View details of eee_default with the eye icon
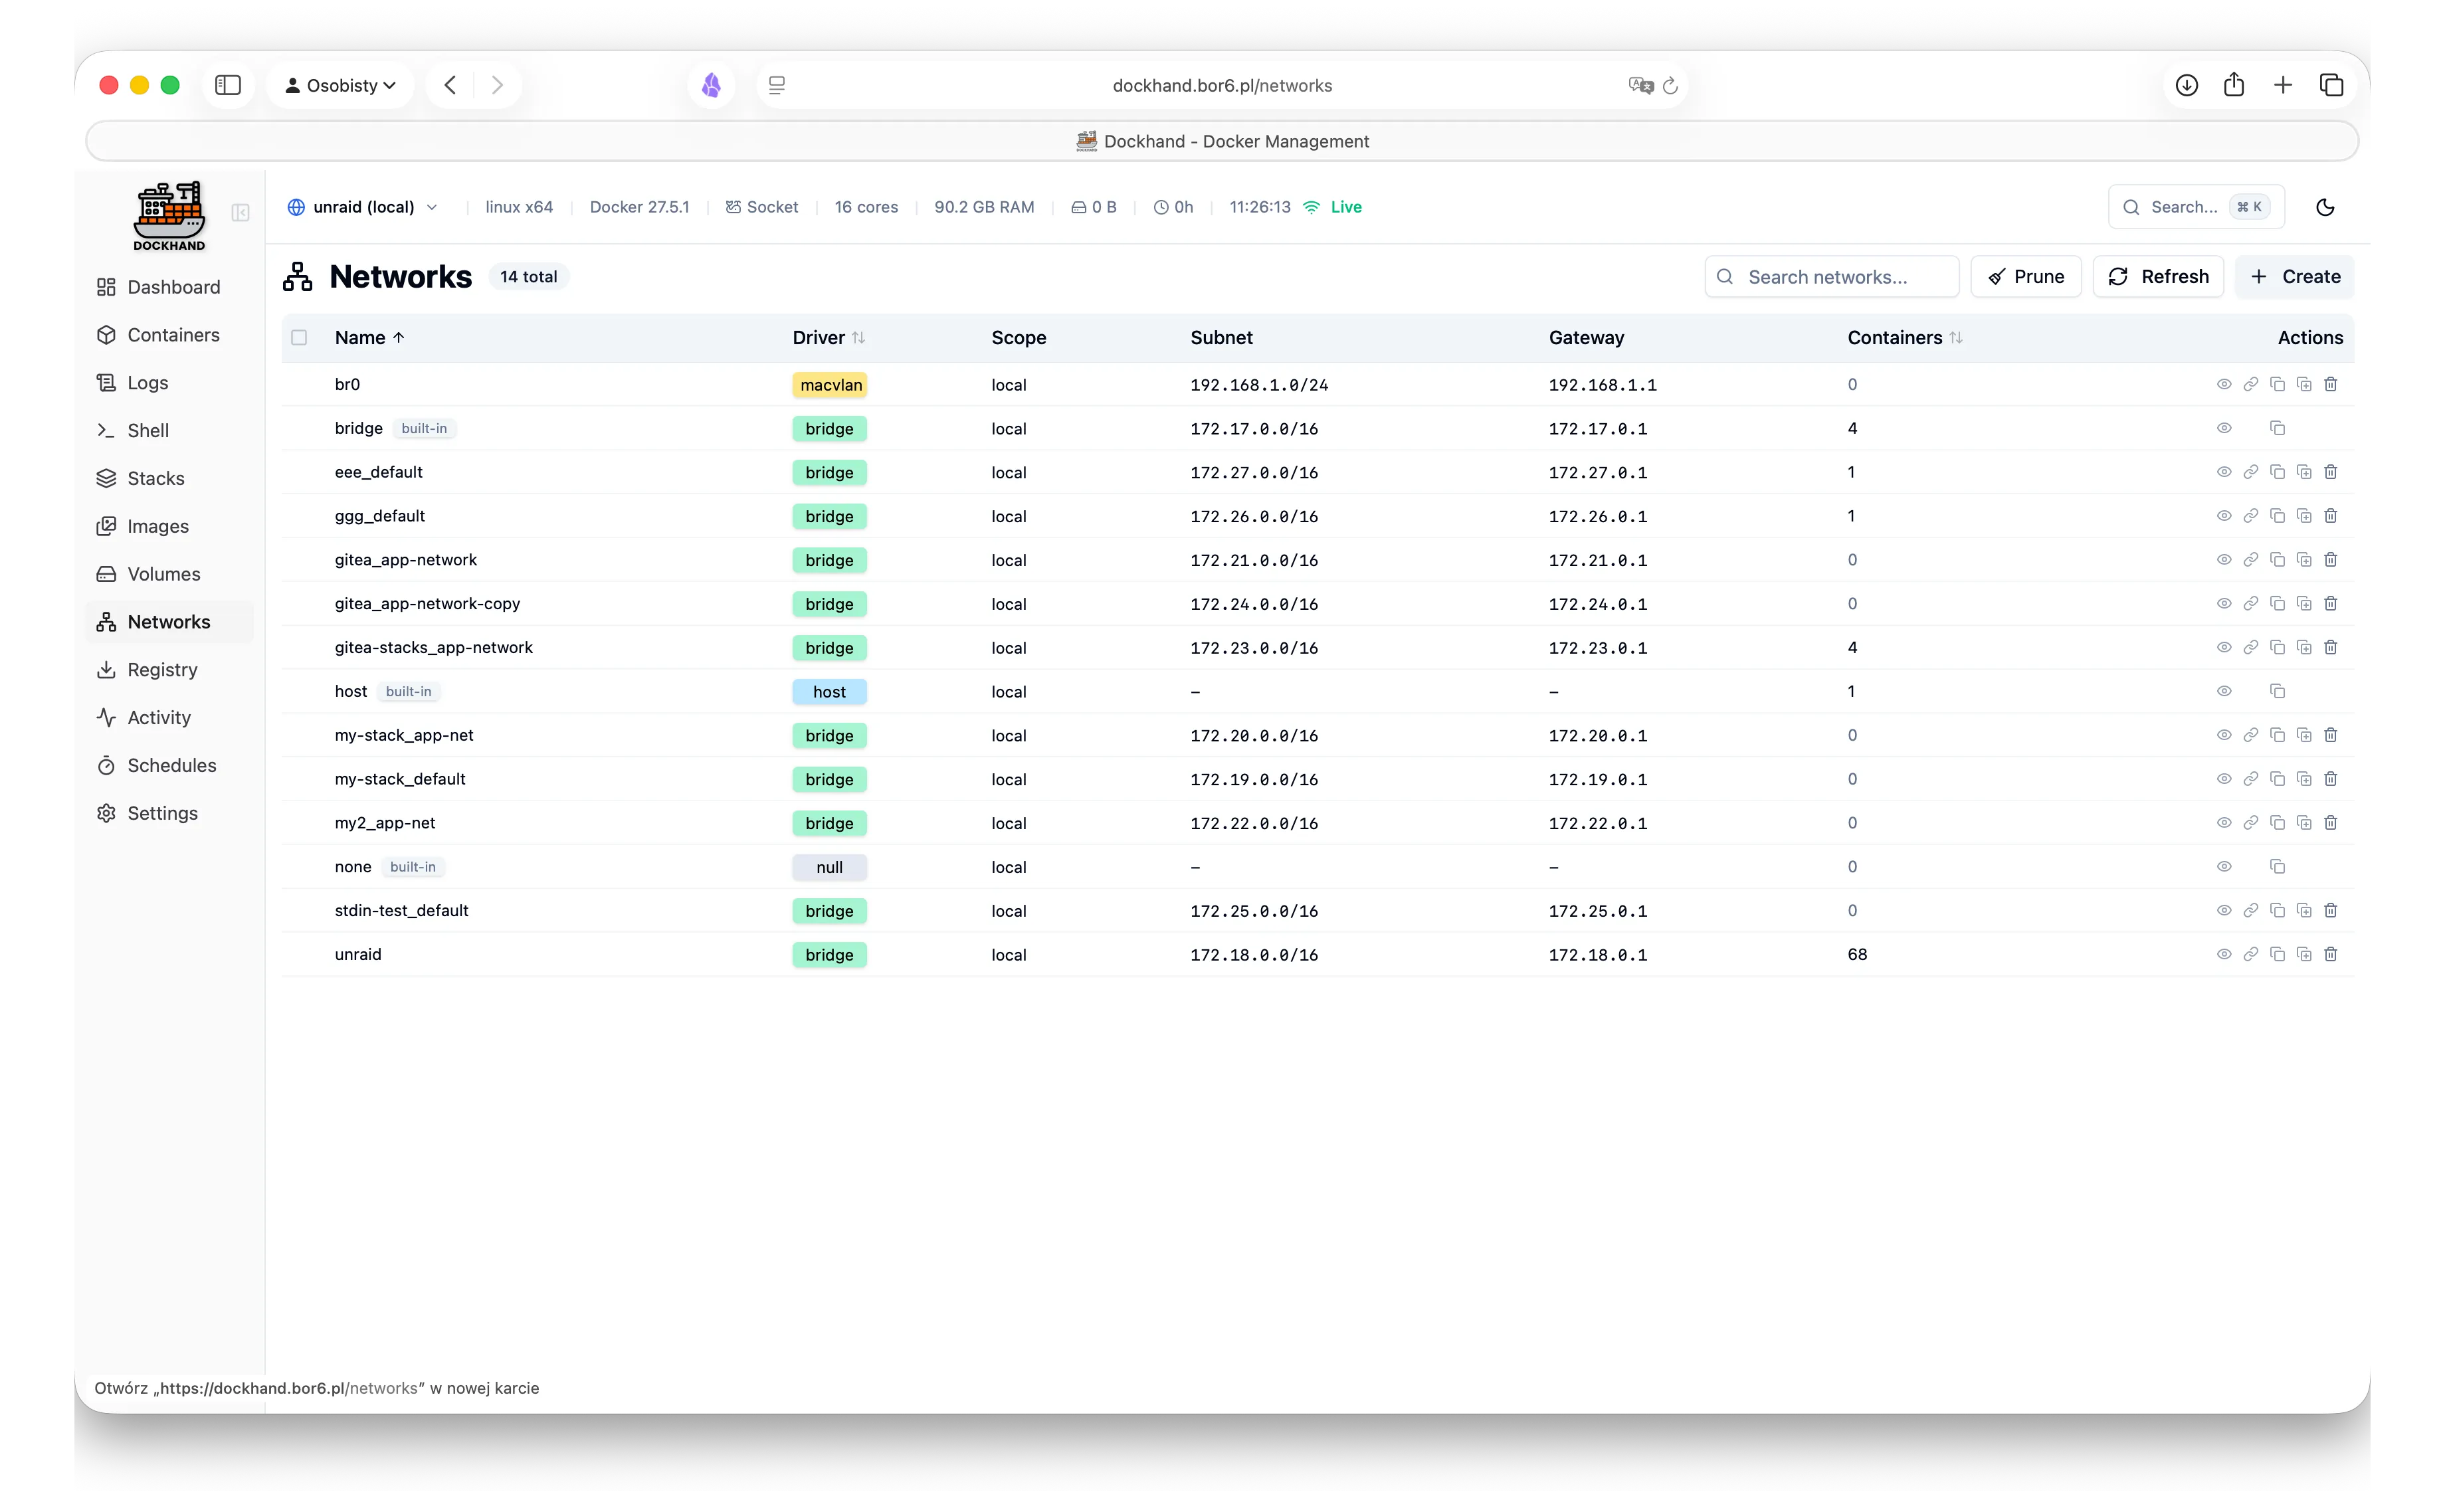Viewport: 2445px width, 1512px height. (x=2224, y=472)
